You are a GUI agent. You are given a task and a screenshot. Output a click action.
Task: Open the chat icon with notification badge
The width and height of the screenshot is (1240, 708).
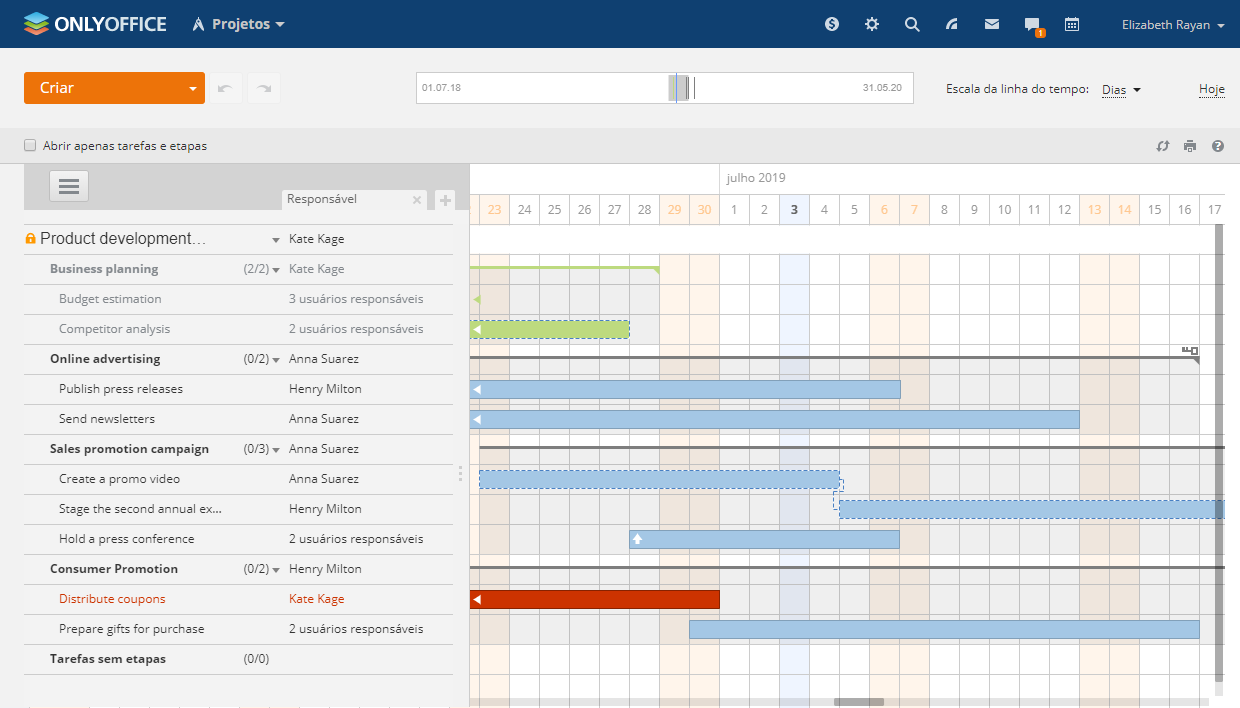(1032, 25)
